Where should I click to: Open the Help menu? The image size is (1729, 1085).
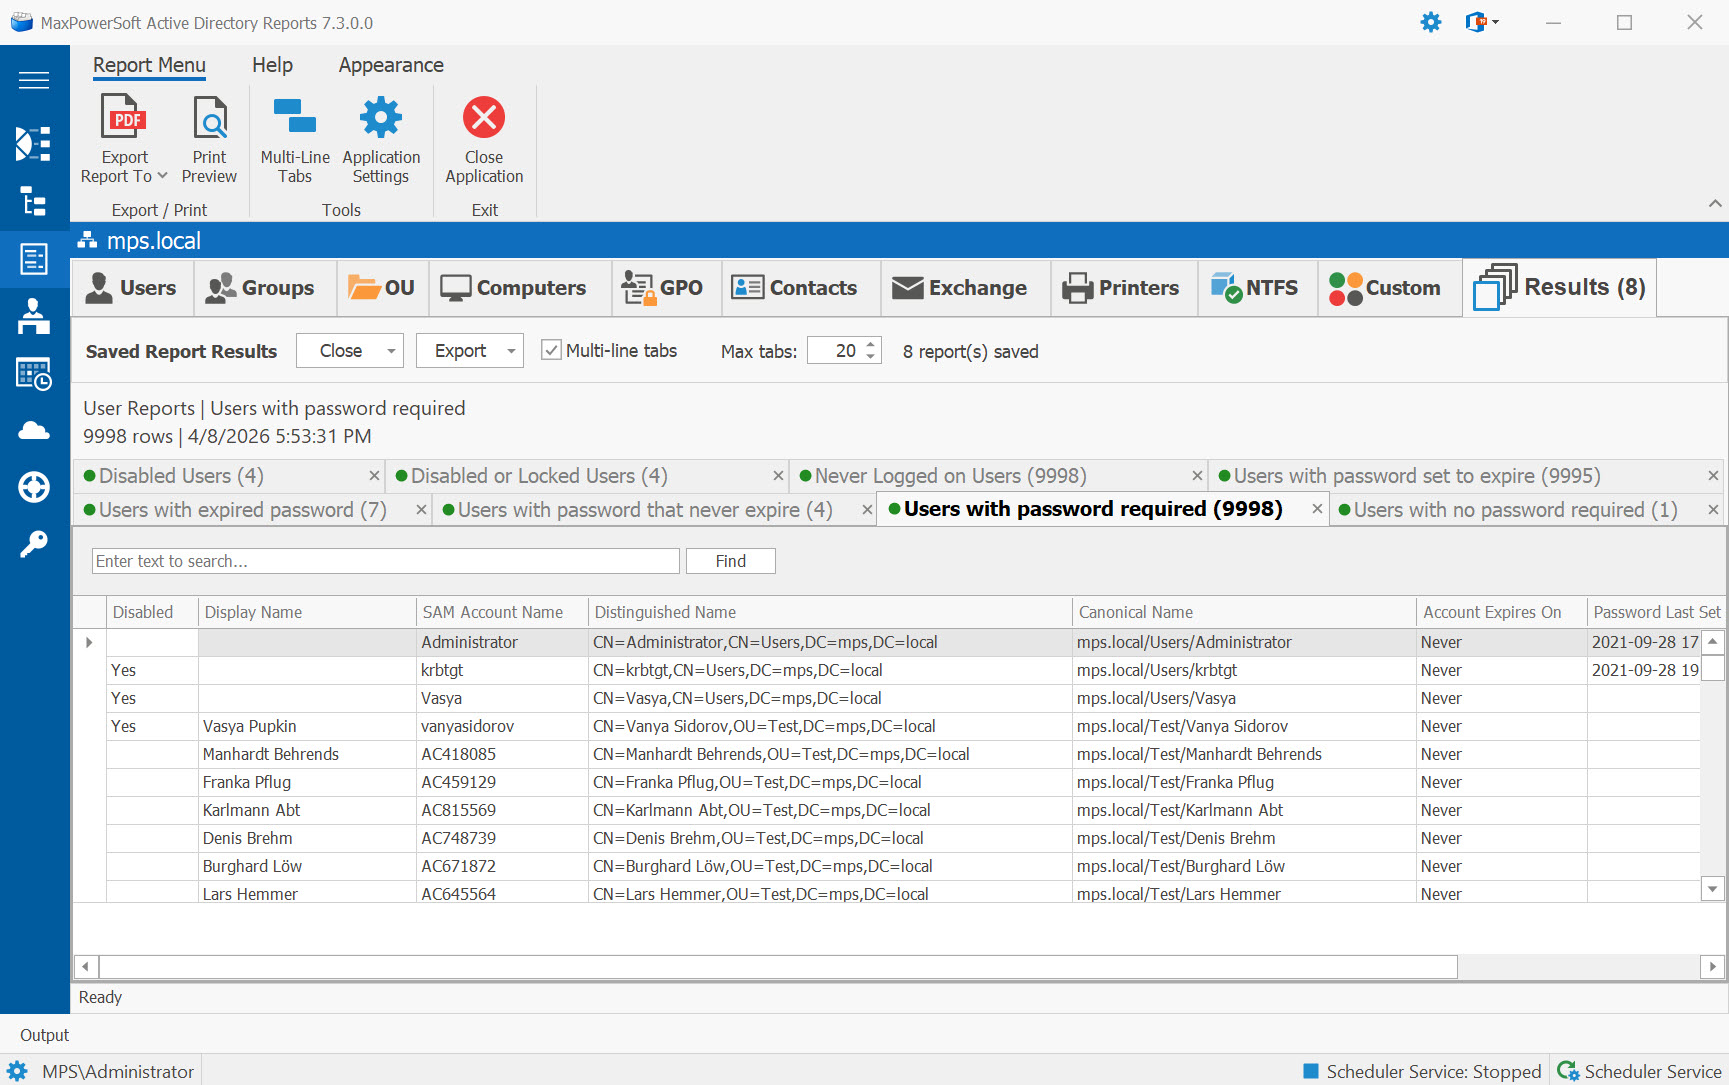pos(272,64)
